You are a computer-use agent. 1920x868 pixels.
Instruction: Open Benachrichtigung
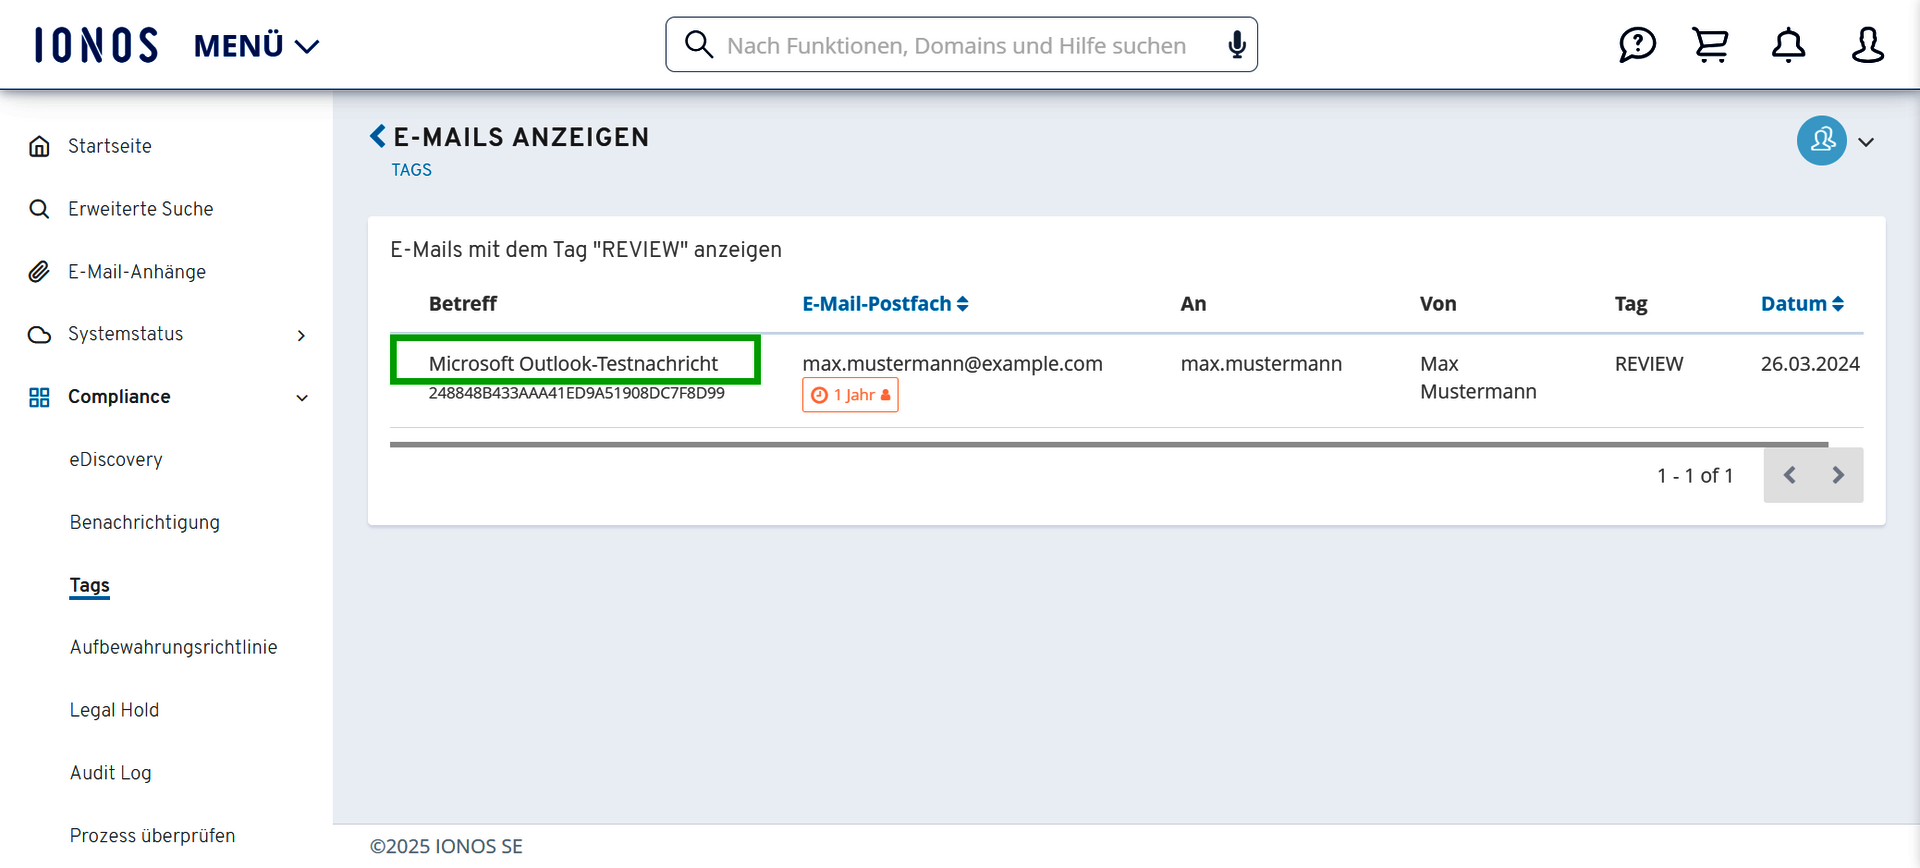click(x=145, y=522)
